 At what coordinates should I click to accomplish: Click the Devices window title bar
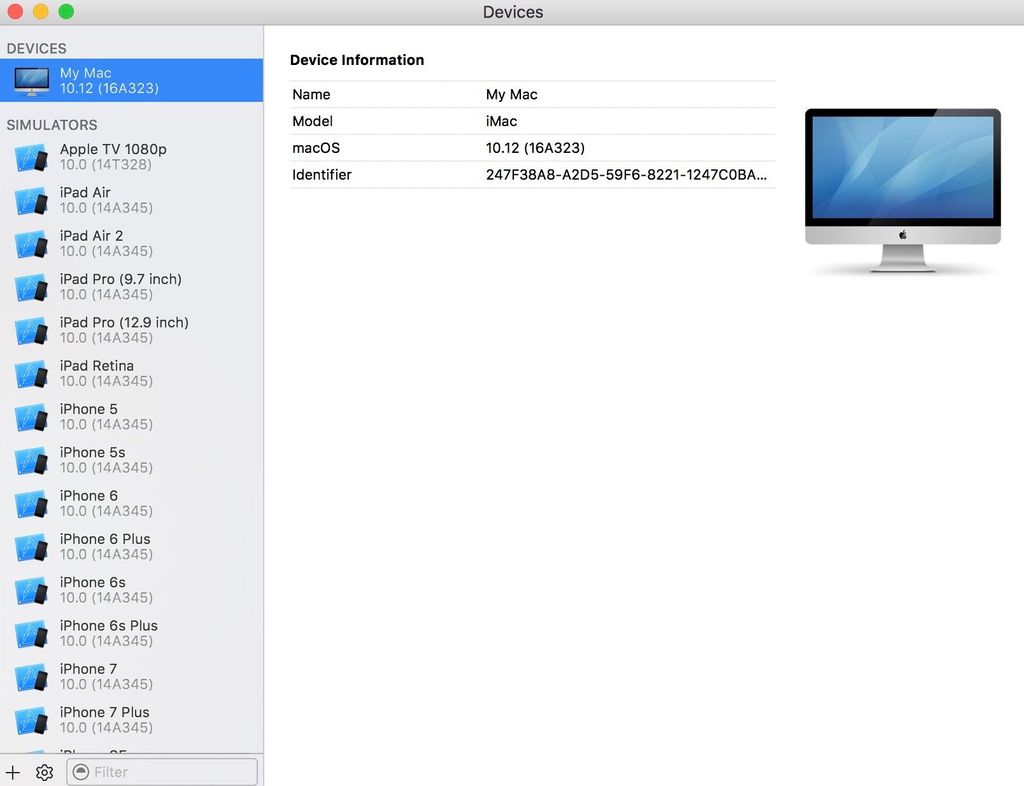[512, 12]
